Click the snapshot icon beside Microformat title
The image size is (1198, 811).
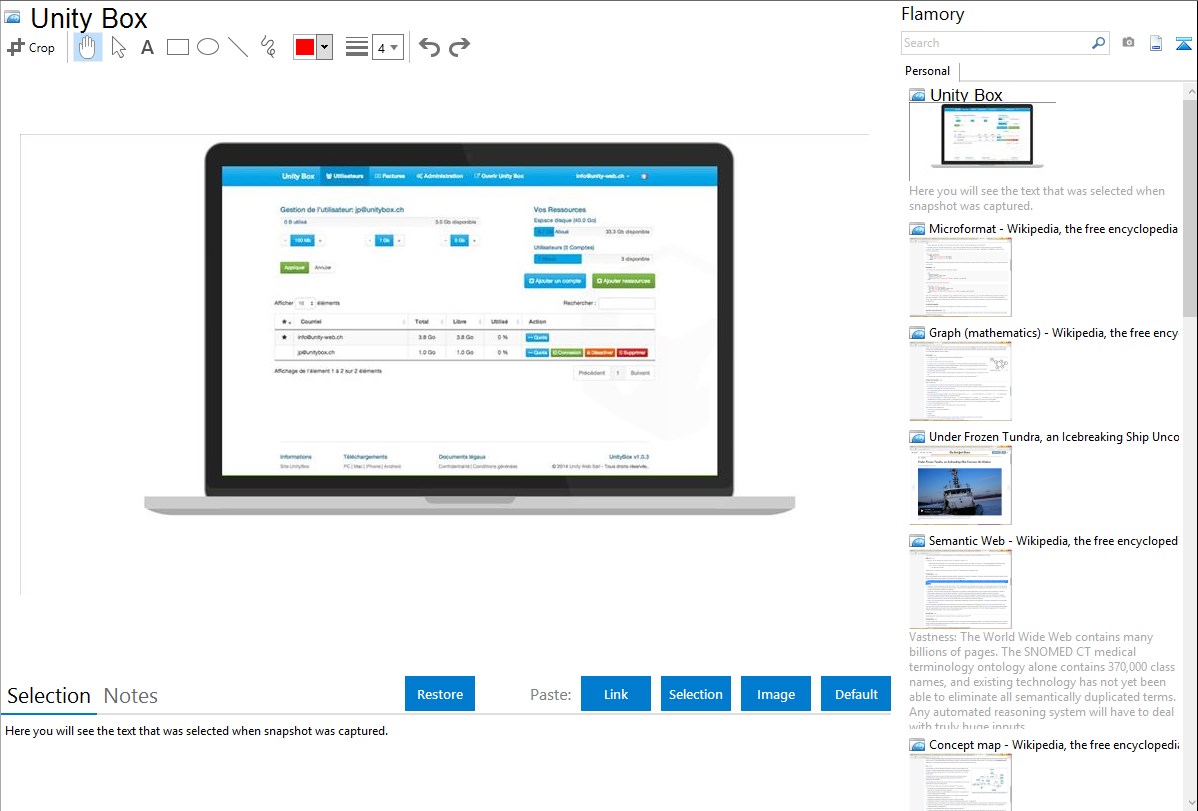918,229
